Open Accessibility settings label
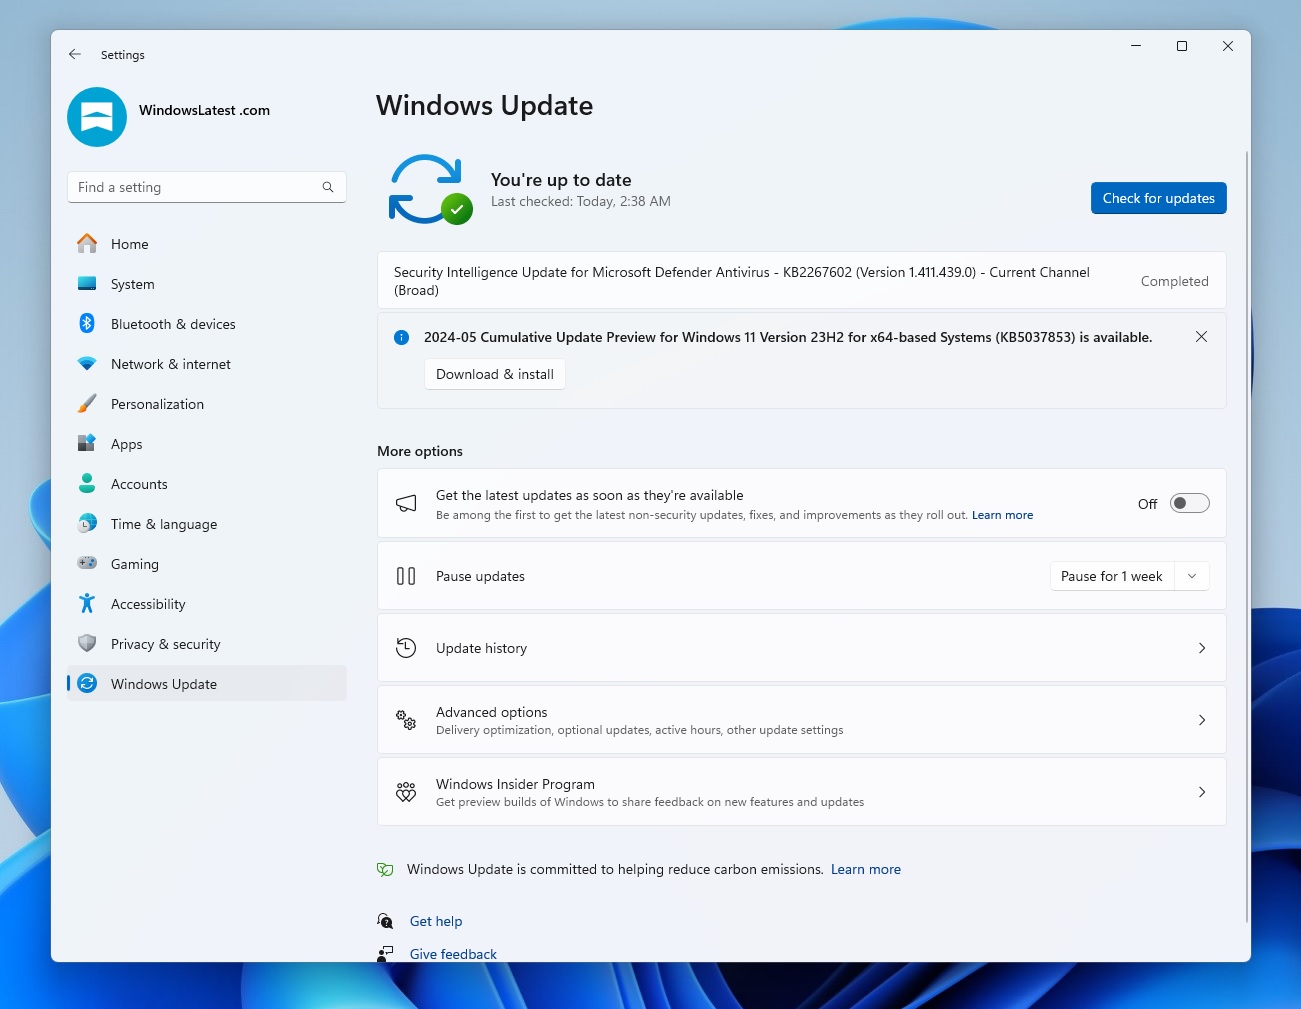1301x1009 pixels. 148,604
